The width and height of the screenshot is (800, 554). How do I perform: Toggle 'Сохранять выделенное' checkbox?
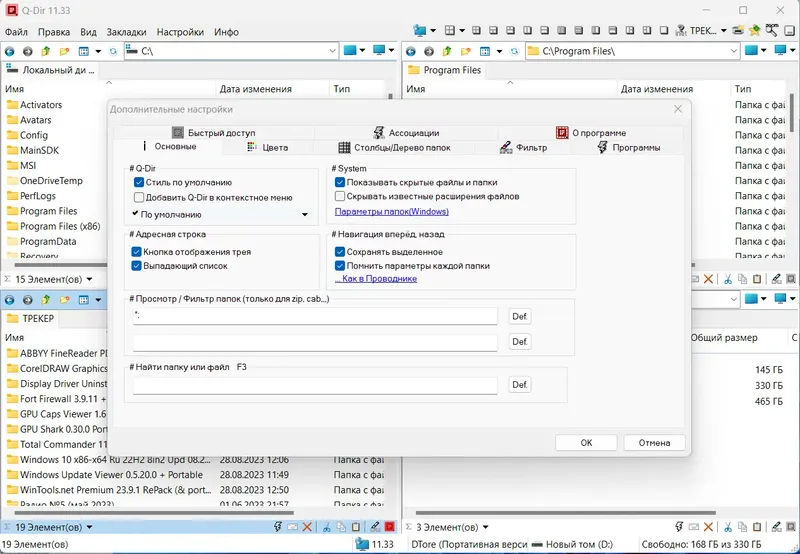[x=340, y=251]
